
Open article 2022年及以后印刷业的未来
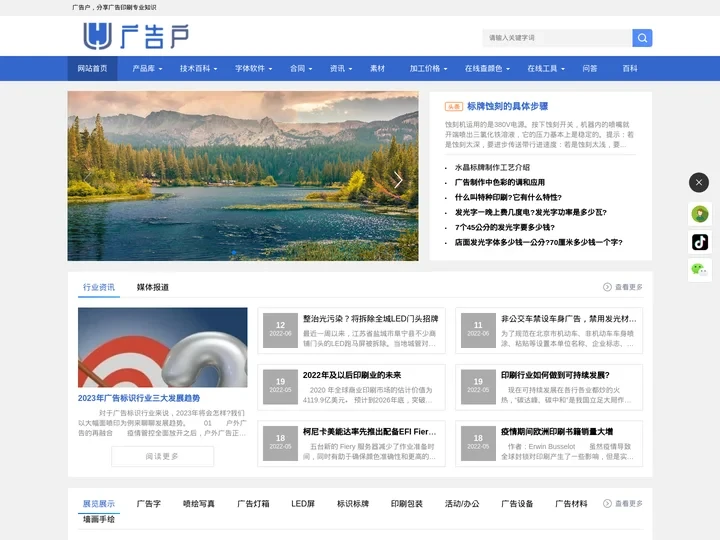click(x=352, y=375)
